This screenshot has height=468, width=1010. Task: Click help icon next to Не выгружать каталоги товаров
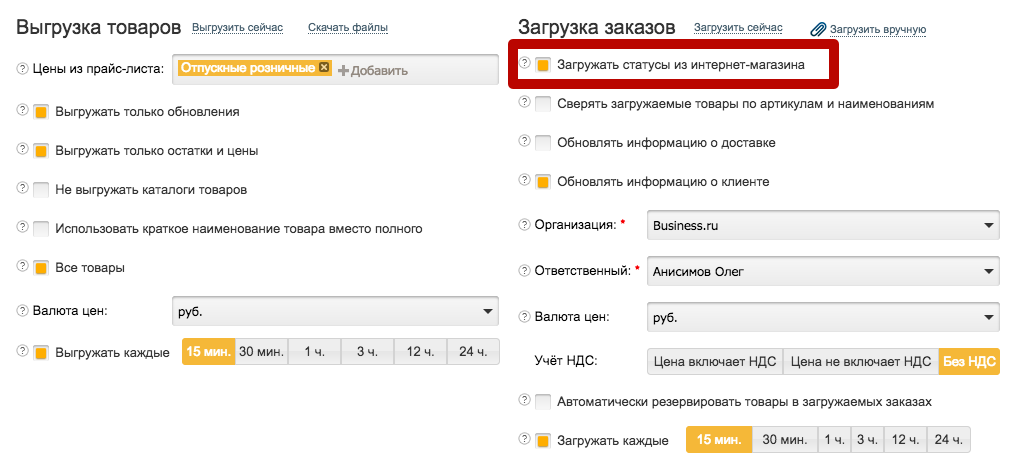(x=23, y=188)
